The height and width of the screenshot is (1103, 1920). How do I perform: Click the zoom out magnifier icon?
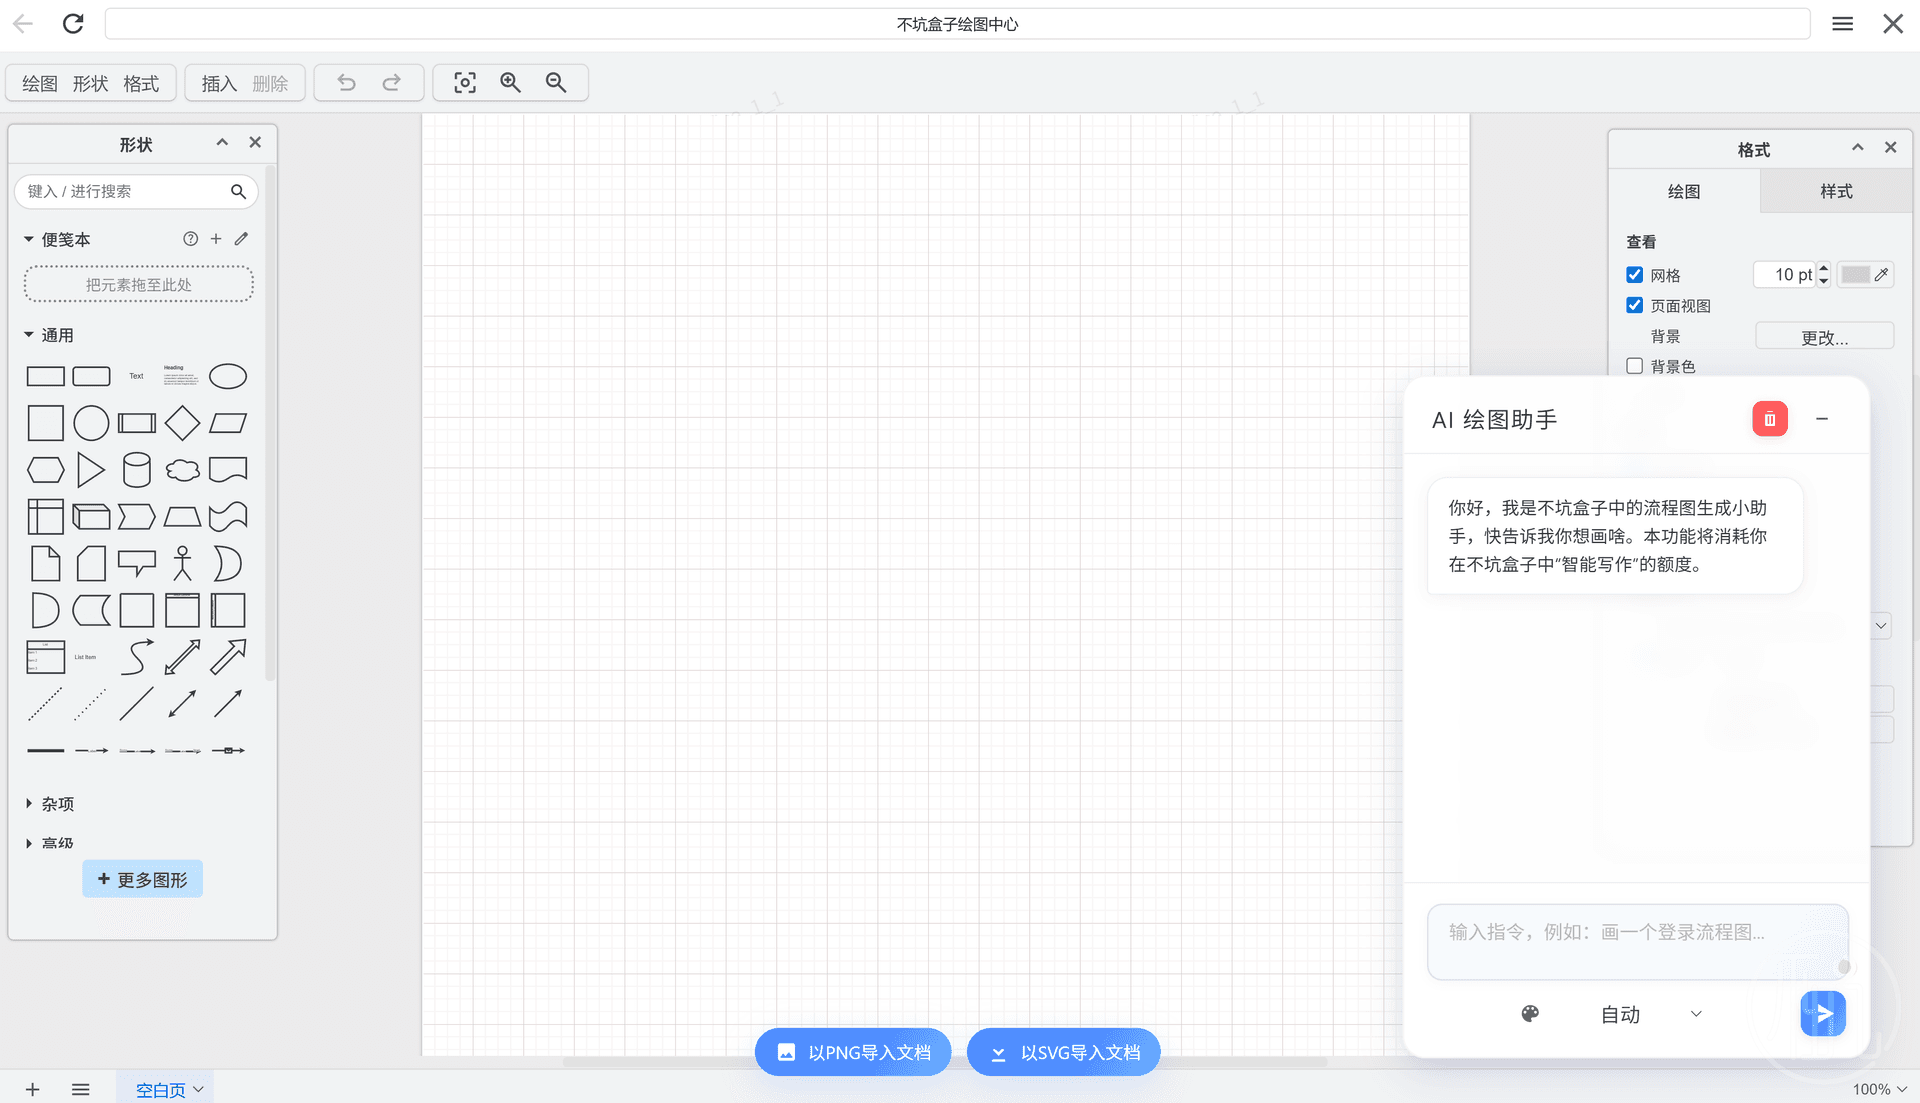556,83
